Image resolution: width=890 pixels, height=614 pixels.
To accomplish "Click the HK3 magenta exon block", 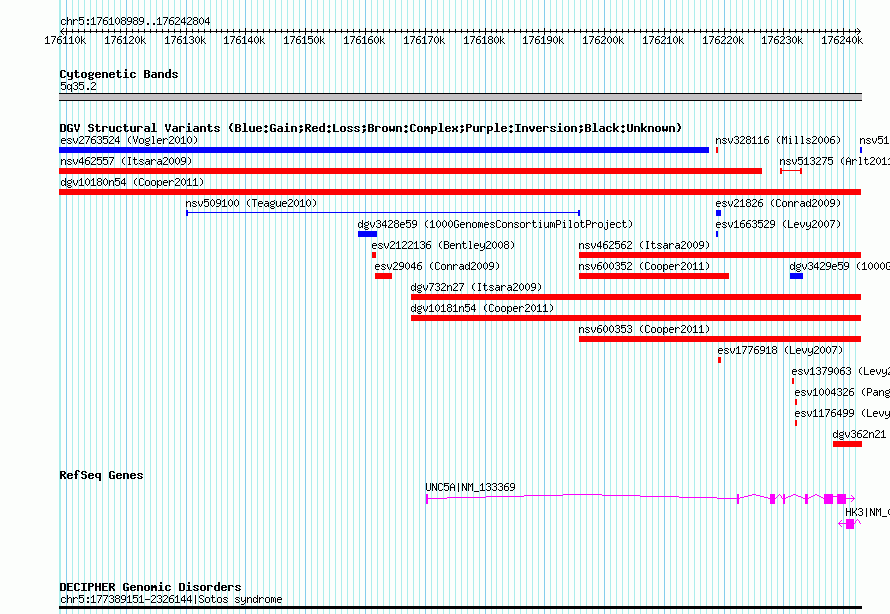I will coord(850,524).
